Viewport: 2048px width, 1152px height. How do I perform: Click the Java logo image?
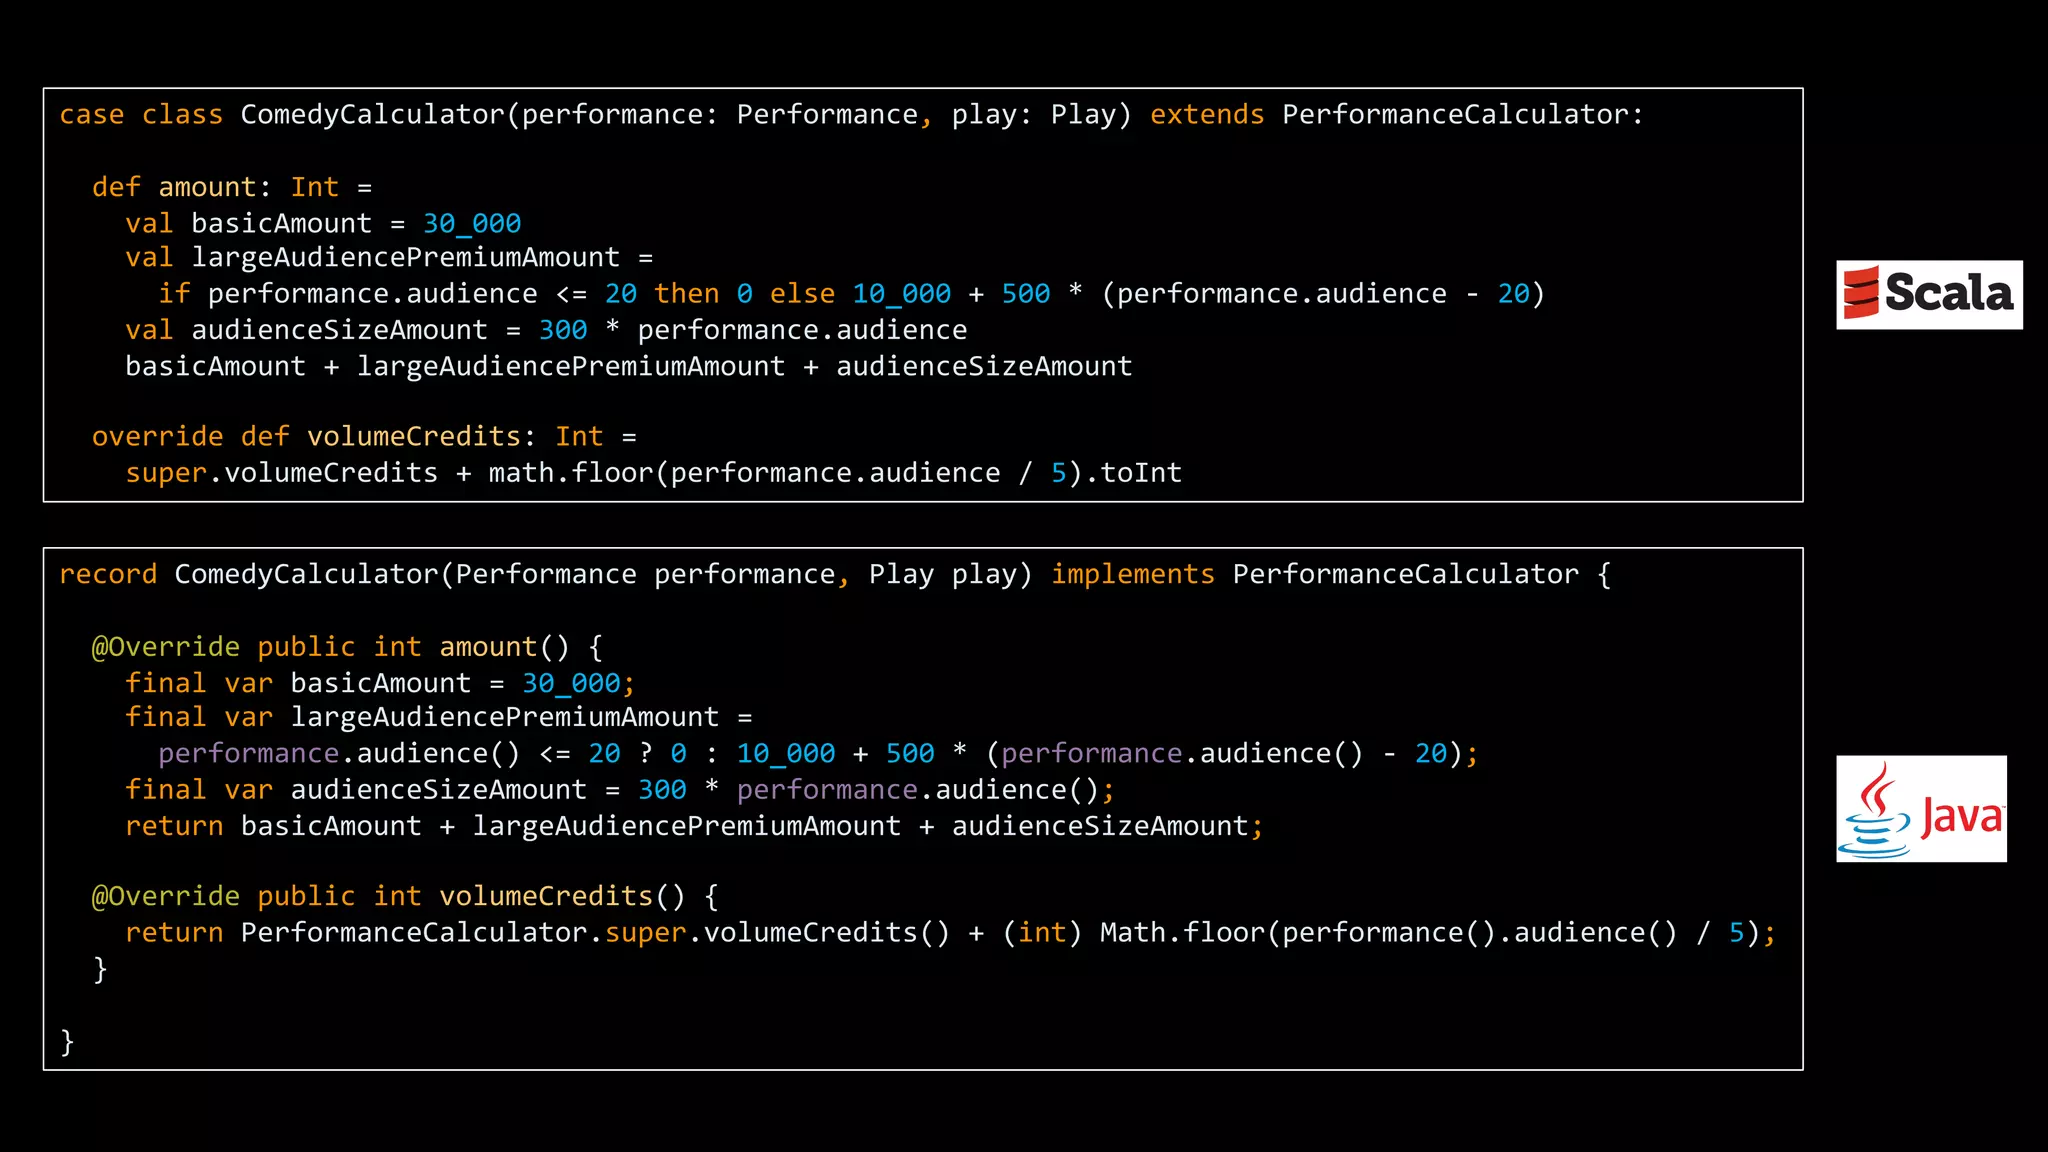click(x=1921, y=809)
